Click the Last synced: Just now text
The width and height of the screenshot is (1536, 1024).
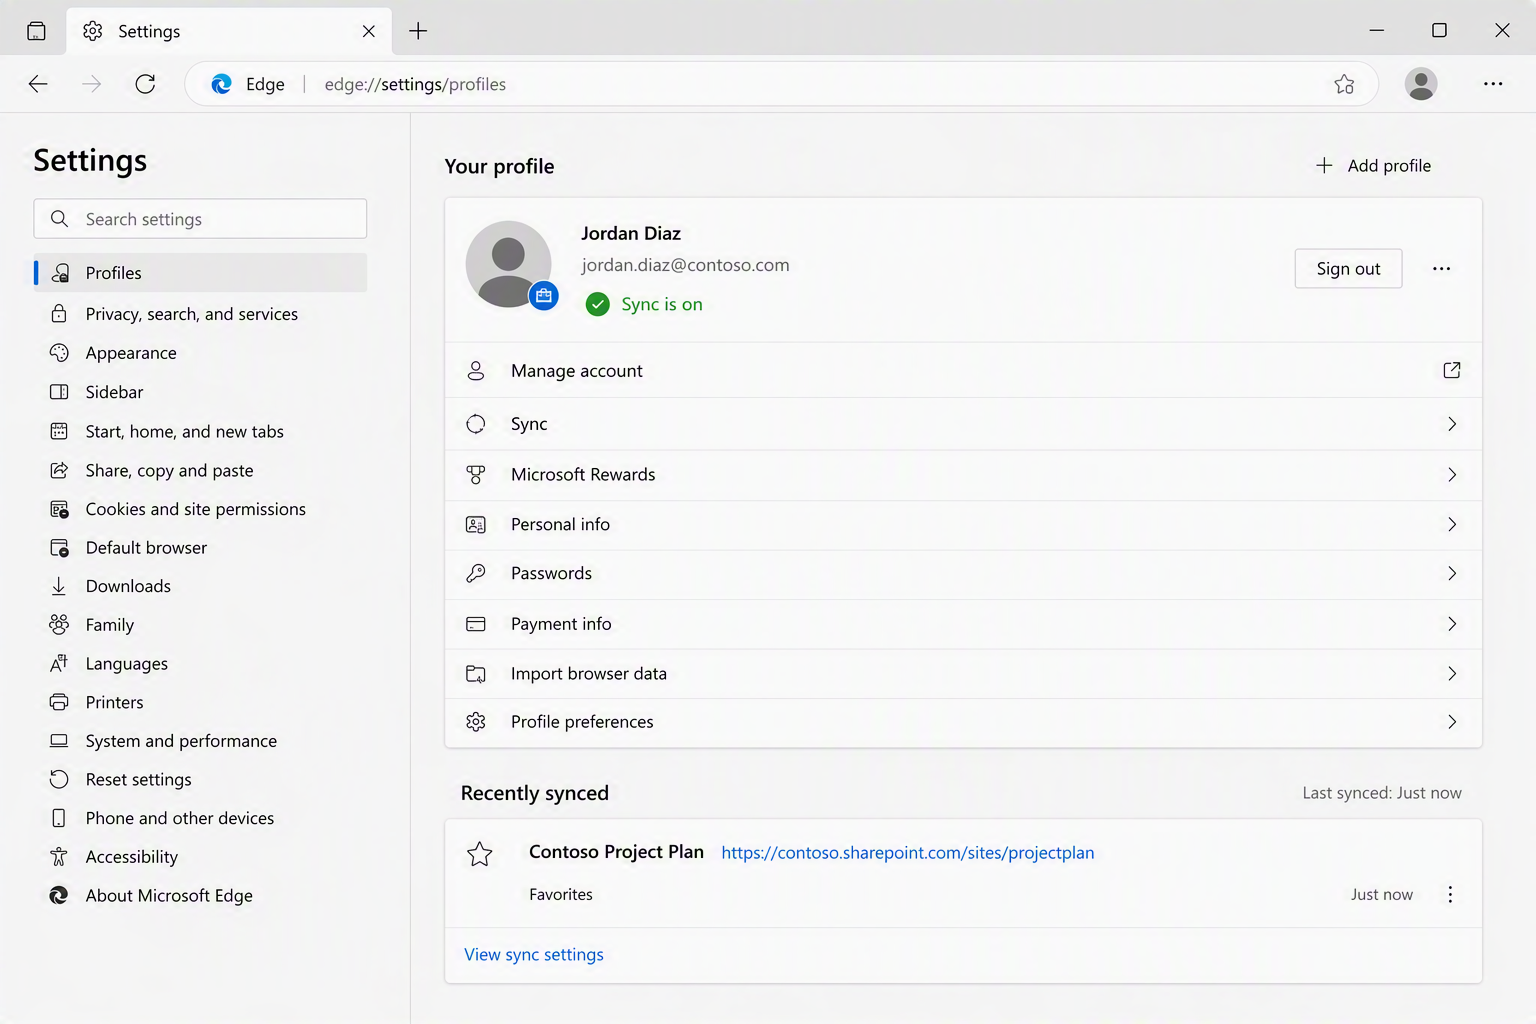pos(1382,793)
